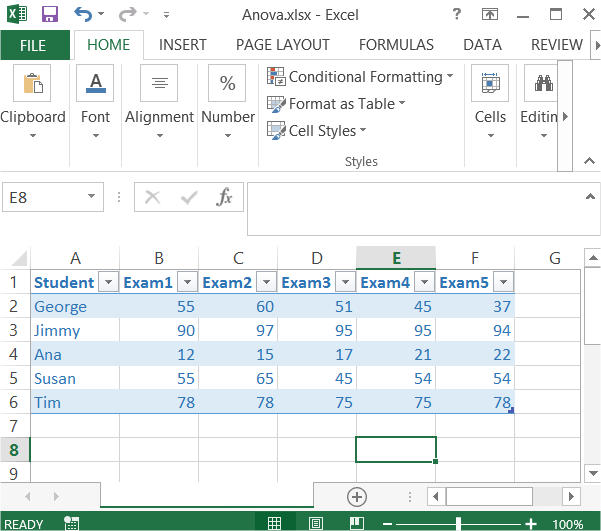
Task: Expand the formula bar
Action: pyautogui.click(x=590, y=197)
